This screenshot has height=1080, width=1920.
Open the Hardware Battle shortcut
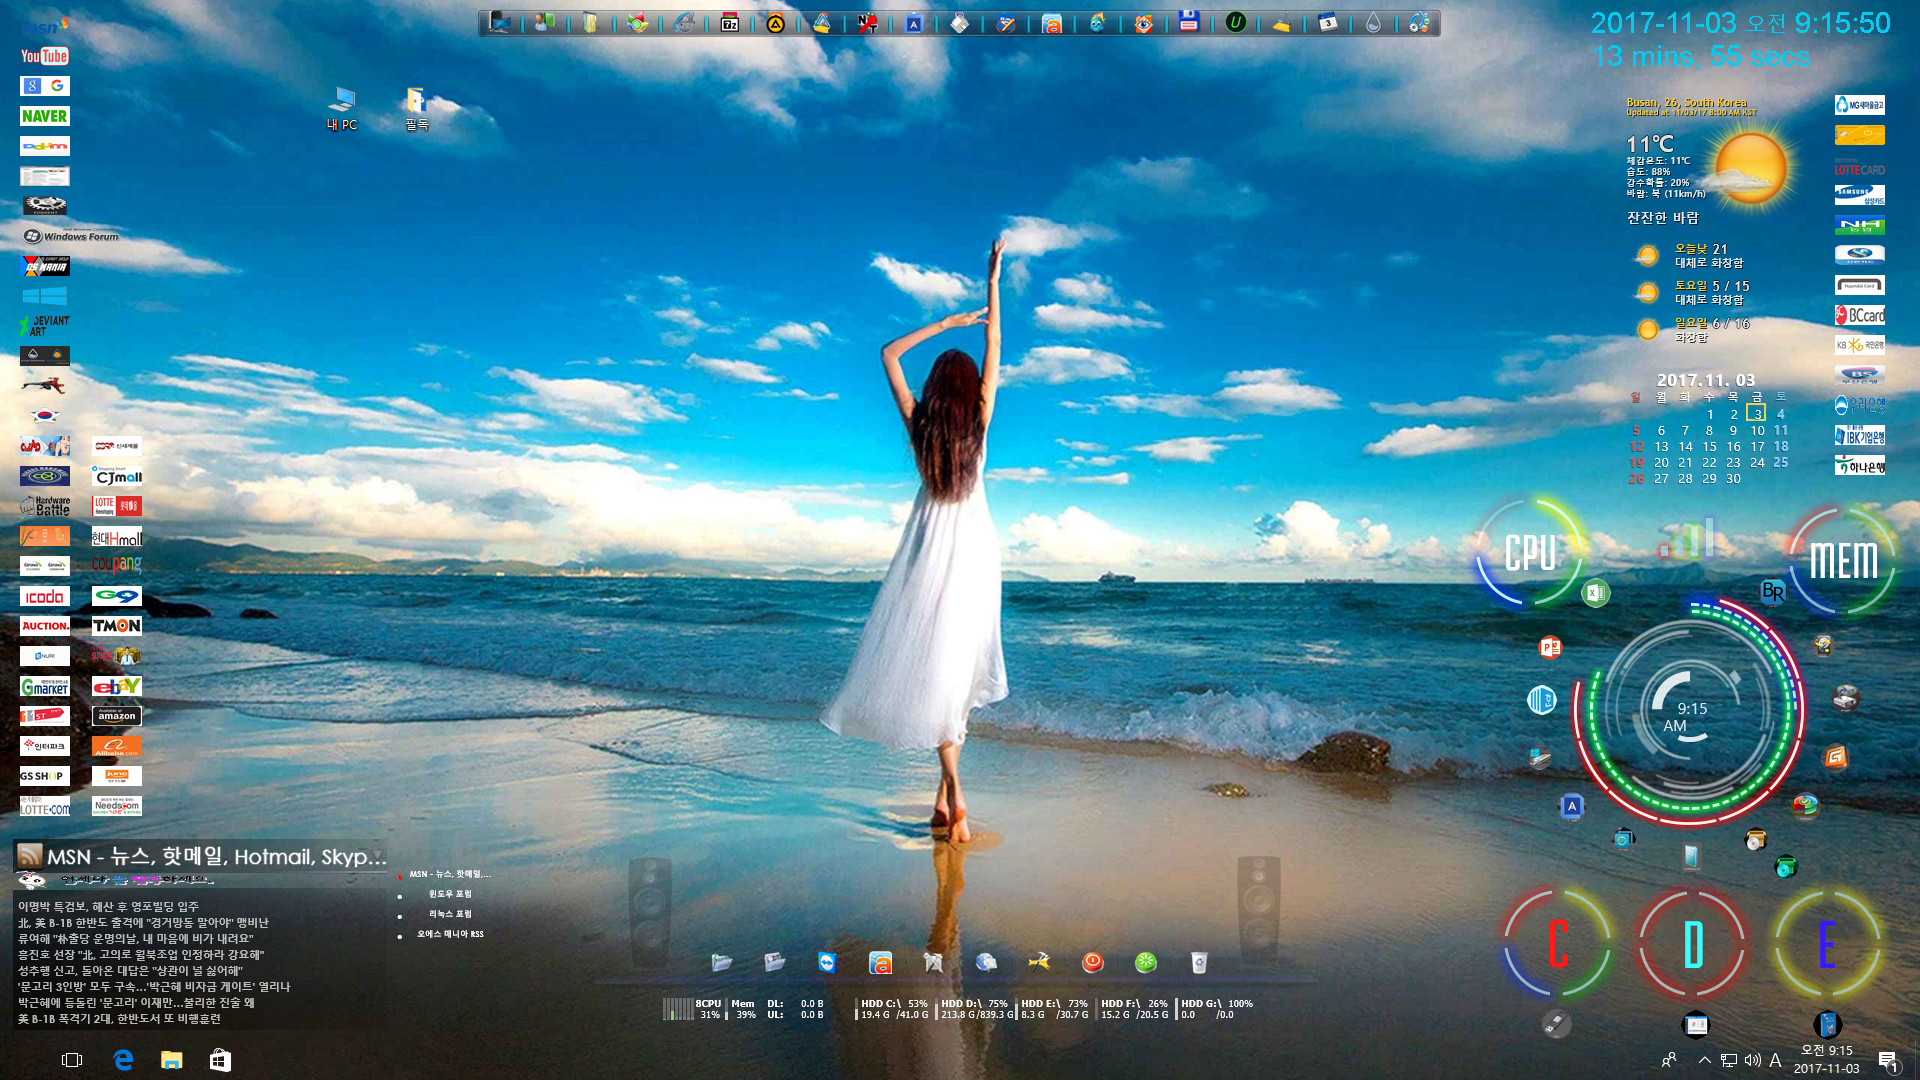click(x=45, y=506)
